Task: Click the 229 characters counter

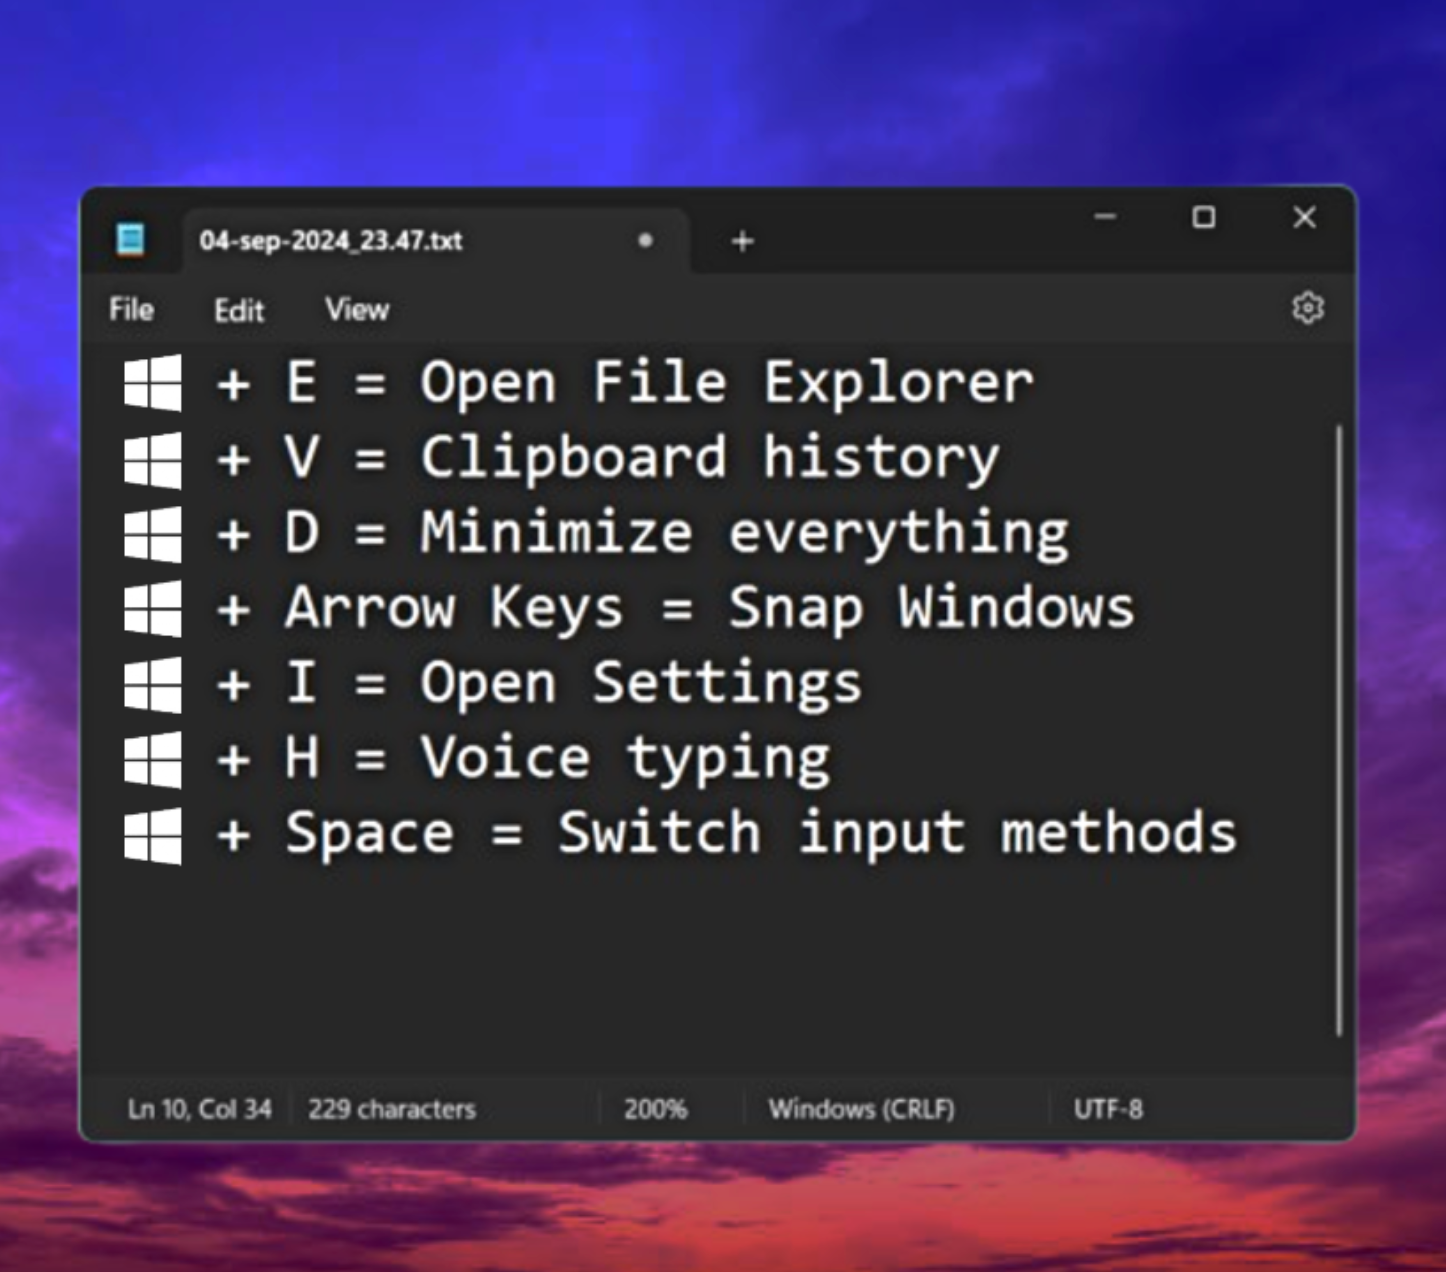Action: click(392, 1109)
